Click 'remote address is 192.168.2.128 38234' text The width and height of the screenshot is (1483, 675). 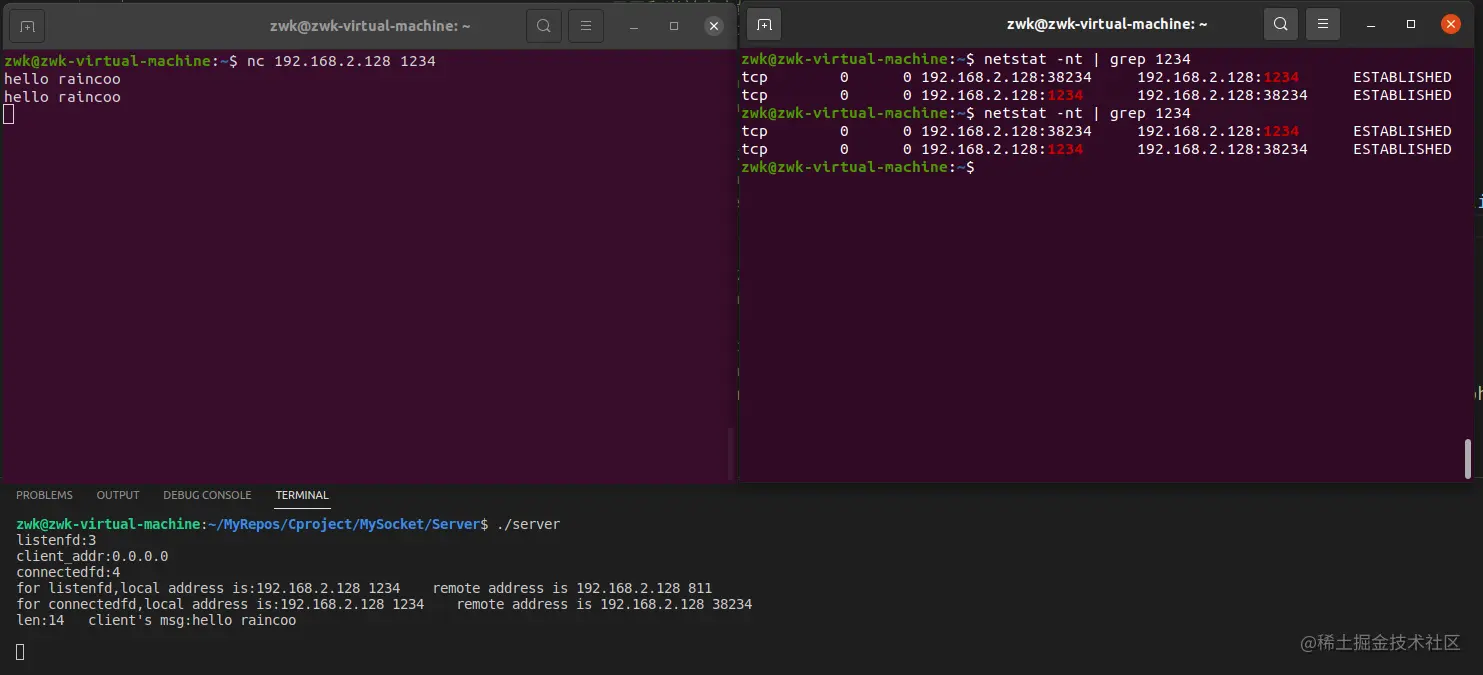click(604, 604)
